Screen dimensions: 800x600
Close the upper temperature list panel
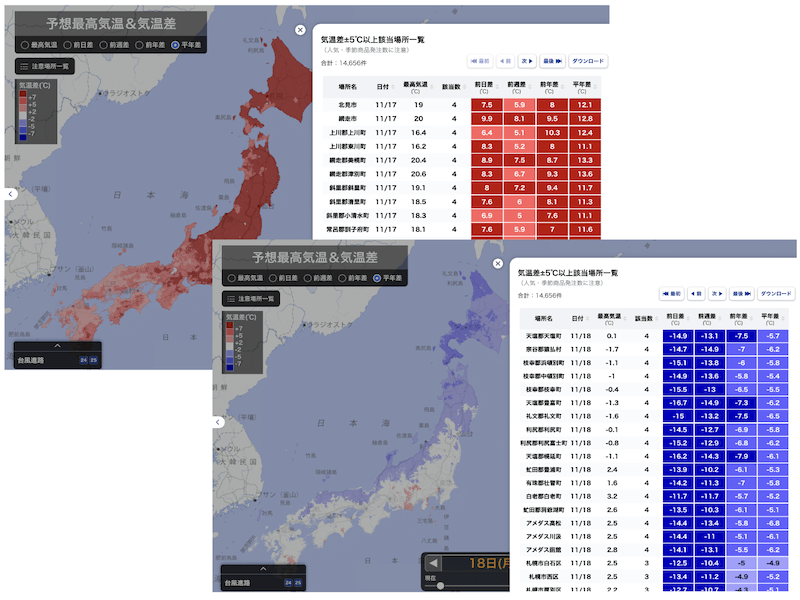tap(300, 30)
